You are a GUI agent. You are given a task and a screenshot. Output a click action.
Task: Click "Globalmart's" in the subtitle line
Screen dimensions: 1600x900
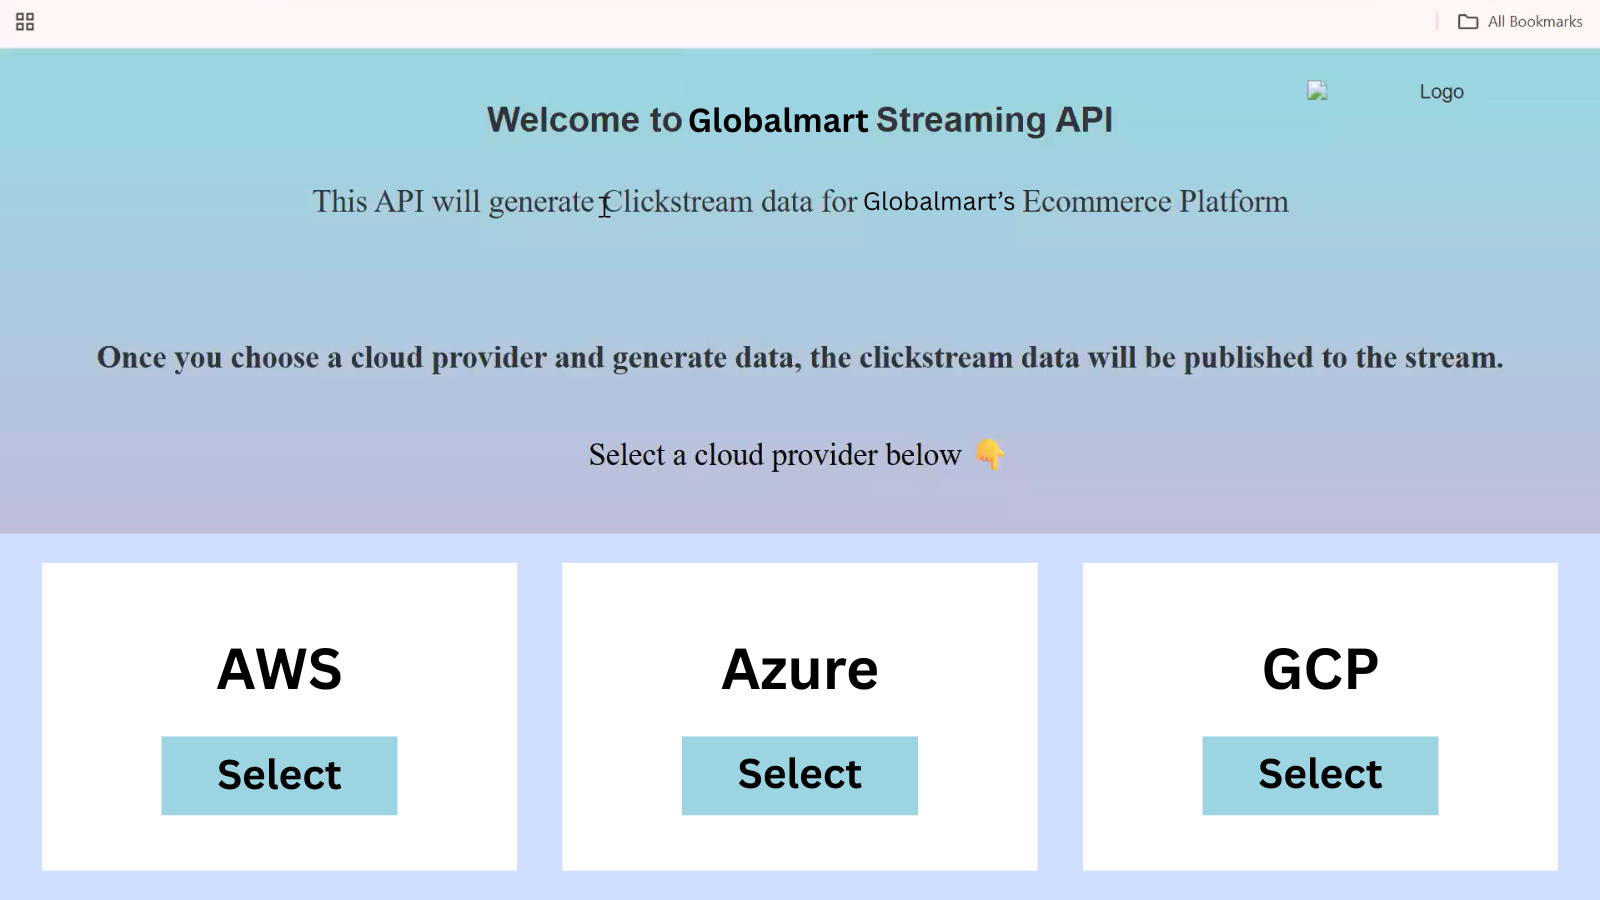coord(939,202)
